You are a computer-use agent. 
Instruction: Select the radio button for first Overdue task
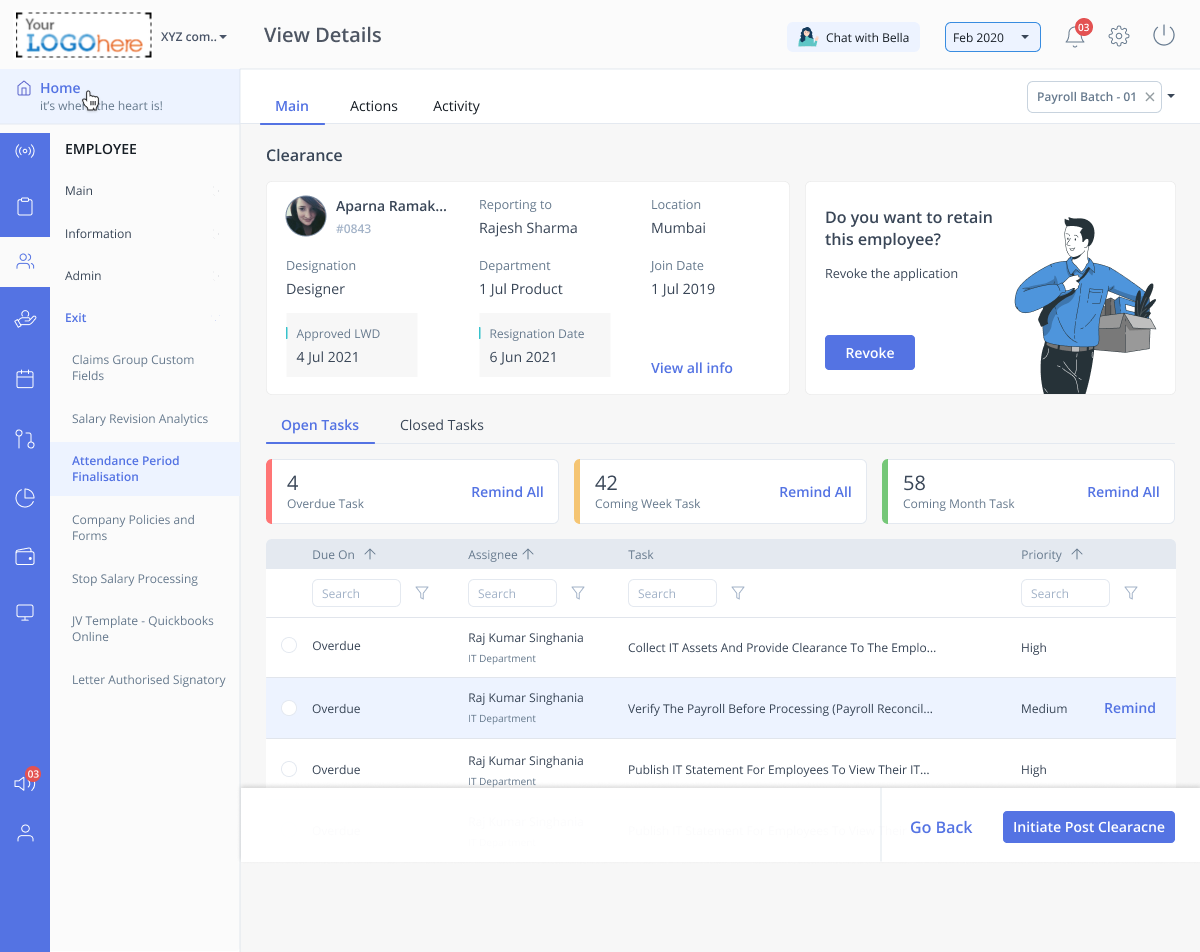click(289, 646)
